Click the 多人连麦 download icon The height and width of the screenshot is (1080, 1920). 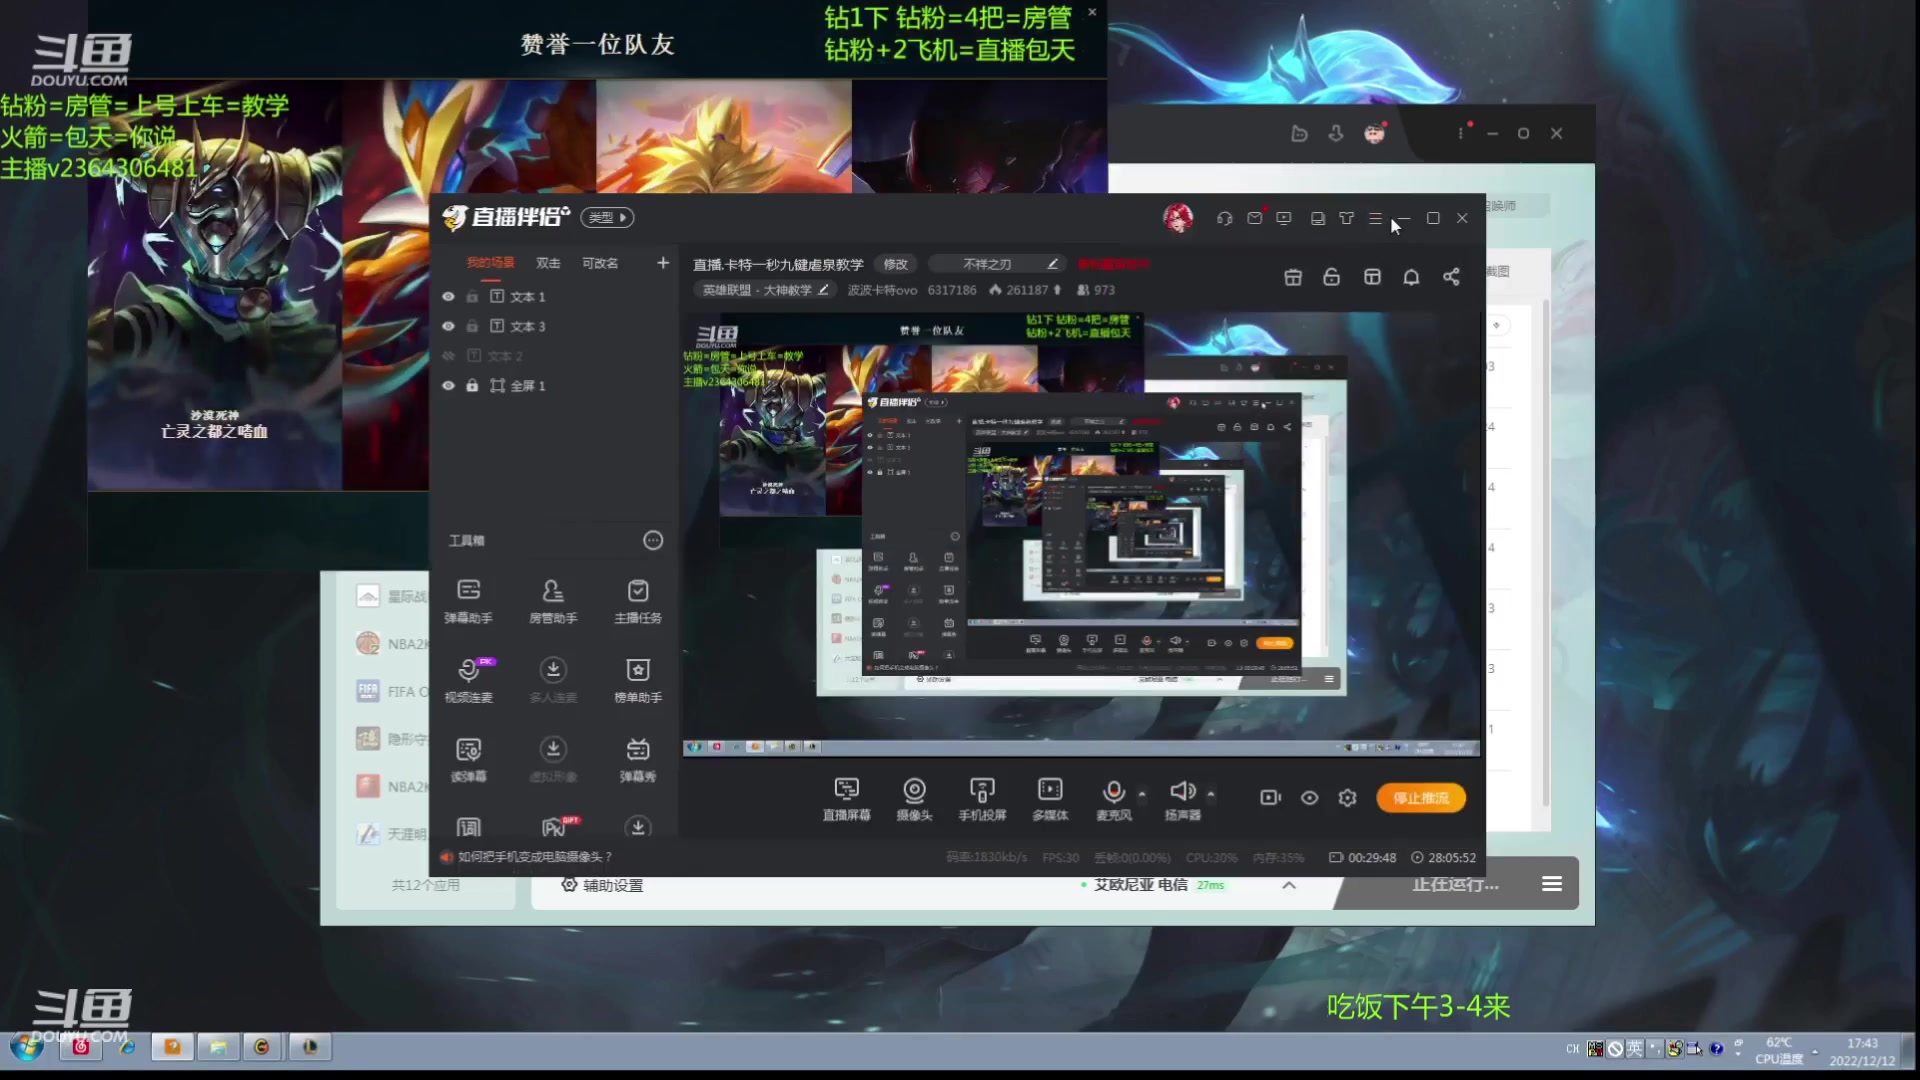coord(553,669)
